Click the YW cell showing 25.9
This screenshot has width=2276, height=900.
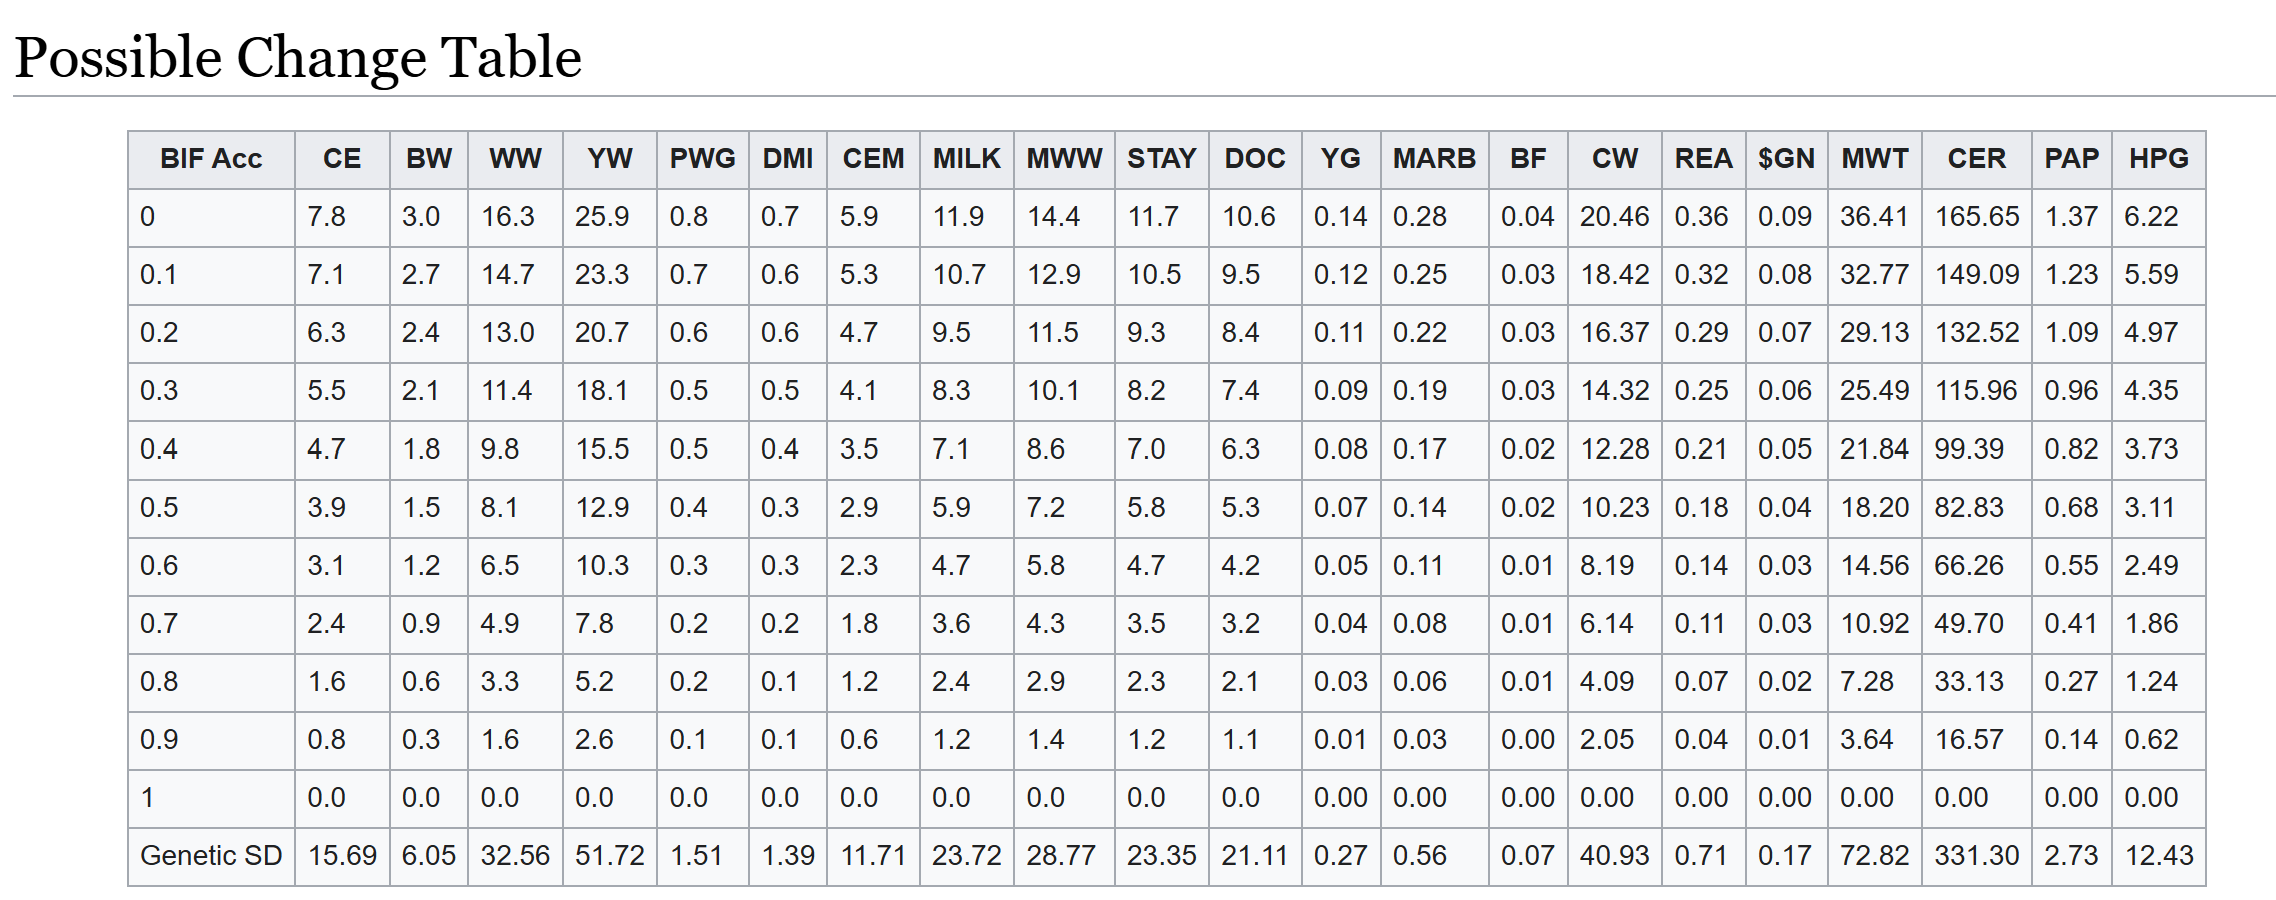point(602,217)
